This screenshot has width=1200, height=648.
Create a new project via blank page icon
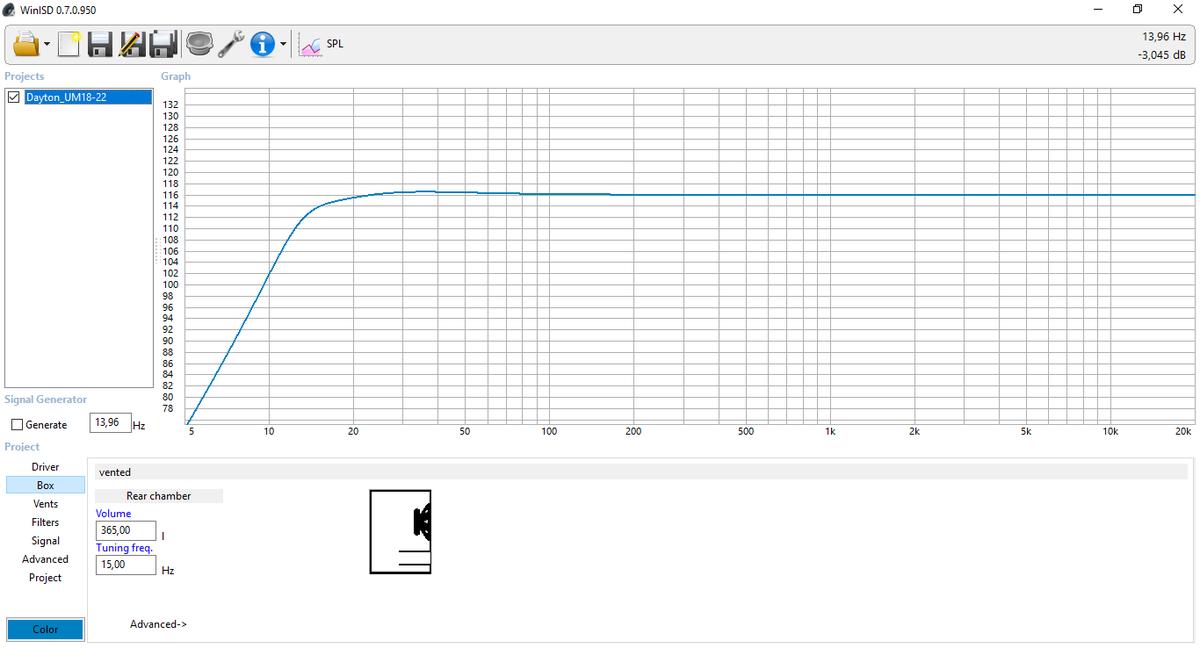(69, 44)
